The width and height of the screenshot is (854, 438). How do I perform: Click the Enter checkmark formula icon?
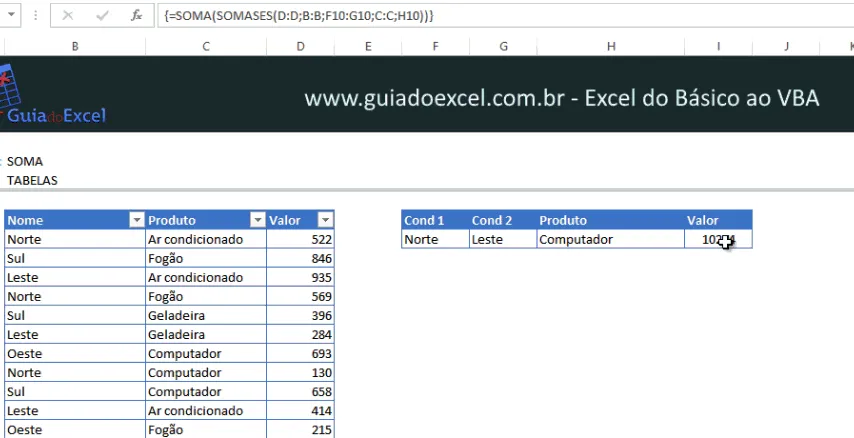click(102, 16)
